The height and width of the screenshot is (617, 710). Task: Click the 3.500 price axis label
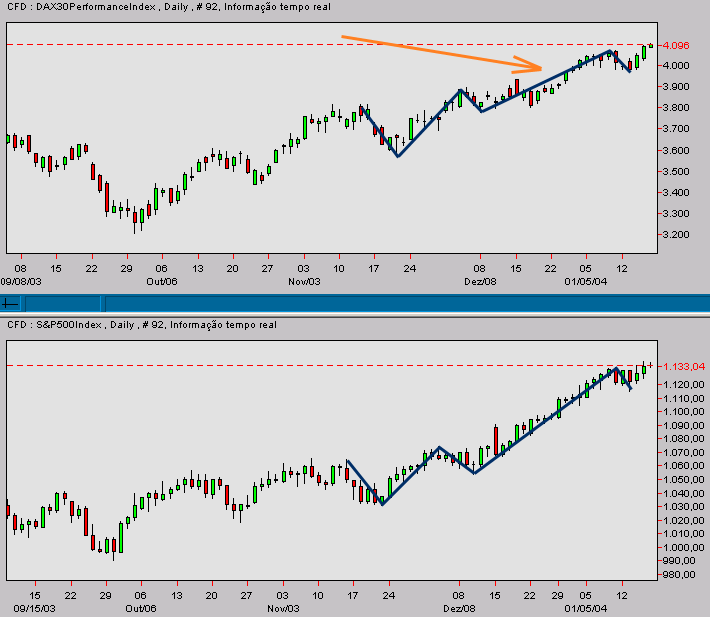[x=676, y=172]
